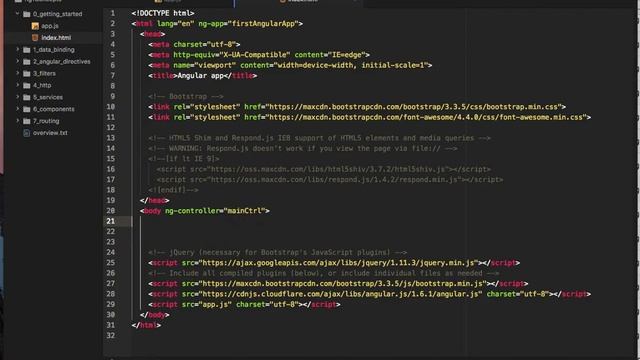
Task: Collapse the 0_getting_started folder arrow
Action: pos(18,14)
